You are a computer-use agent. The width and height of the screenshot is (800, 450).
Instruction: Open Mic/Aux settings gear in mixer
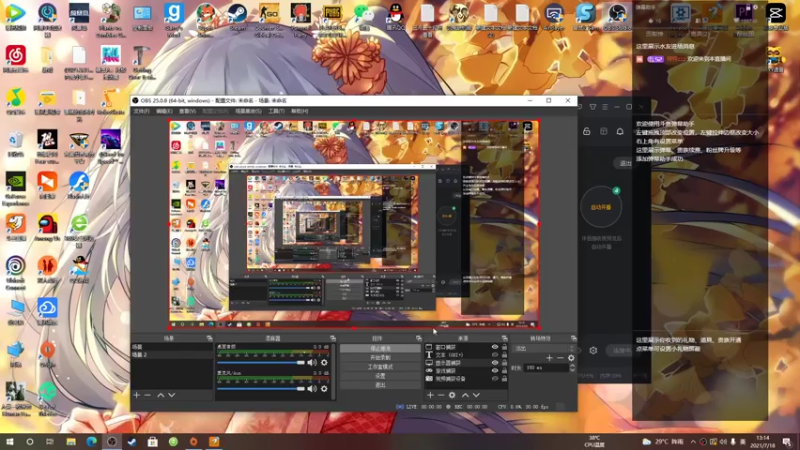click(x=324, y=389)
